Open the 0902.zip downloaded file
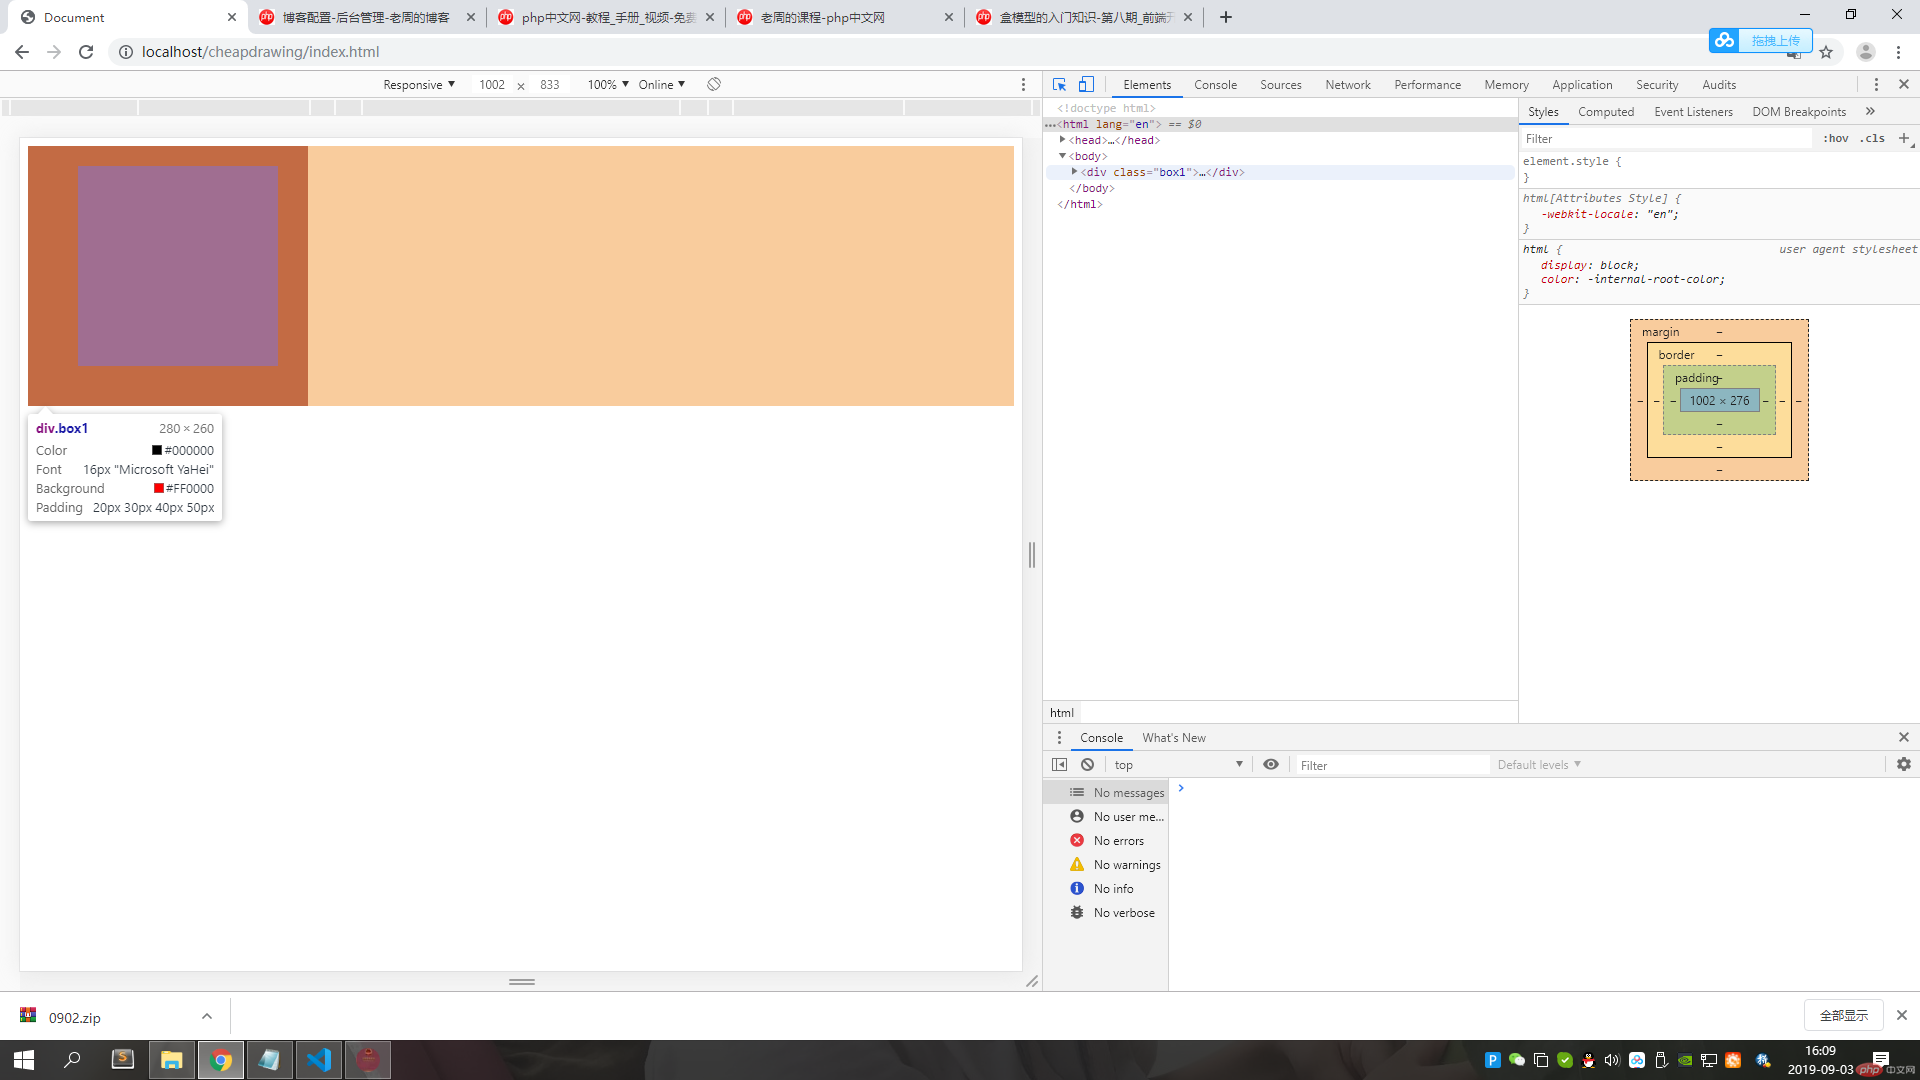The height and width of the screenshot is (1080, 1920). pyautogui.click(x=75, y=1018)
